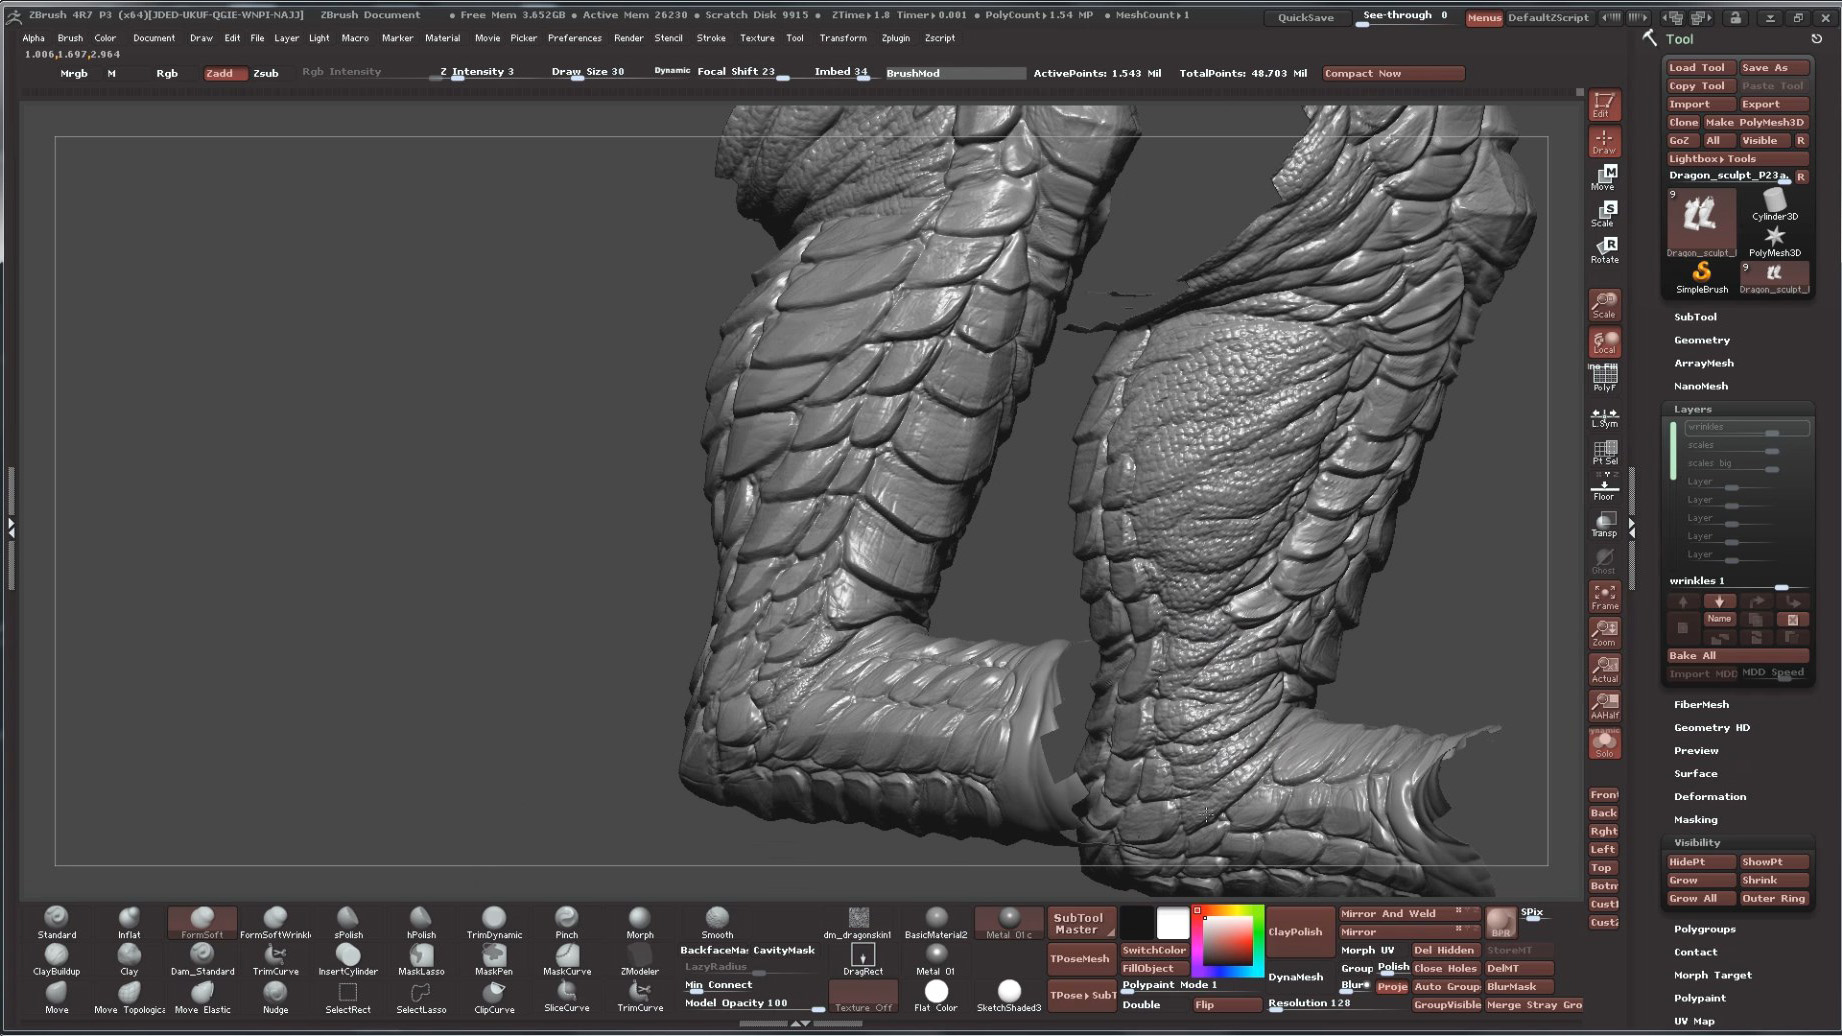
Task: Click the Draw Size slider
Action: click(588, 72)
